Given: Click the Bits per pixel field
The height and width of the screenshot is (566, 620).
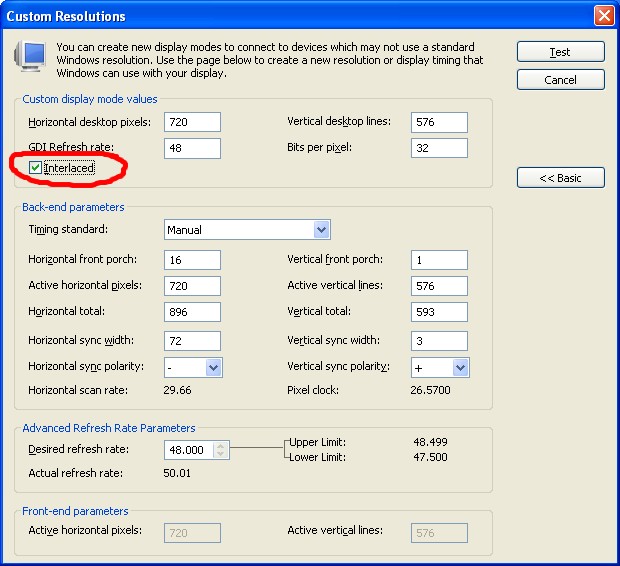Looking at the screenshot, I should [x=439, y=148].
